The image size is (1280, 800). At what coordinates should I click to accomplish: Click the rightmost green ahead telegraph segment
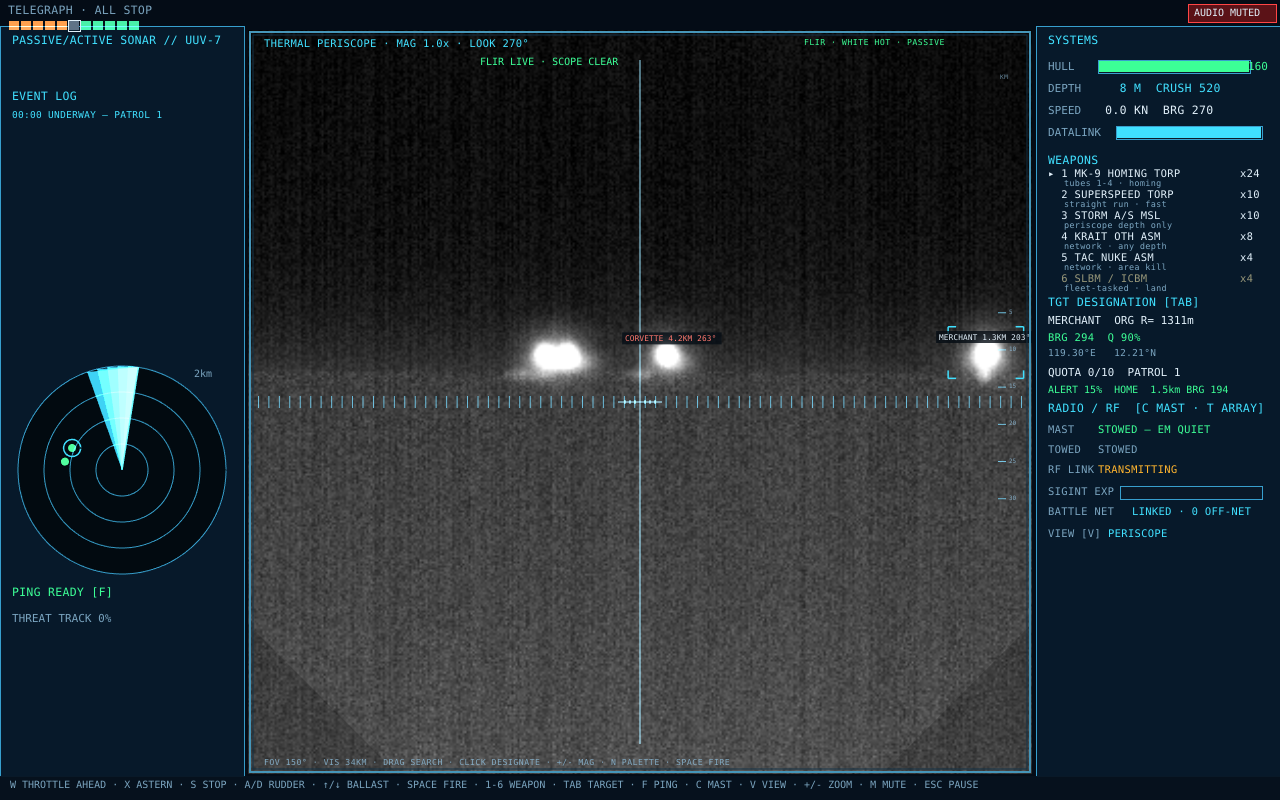[134, 25]
